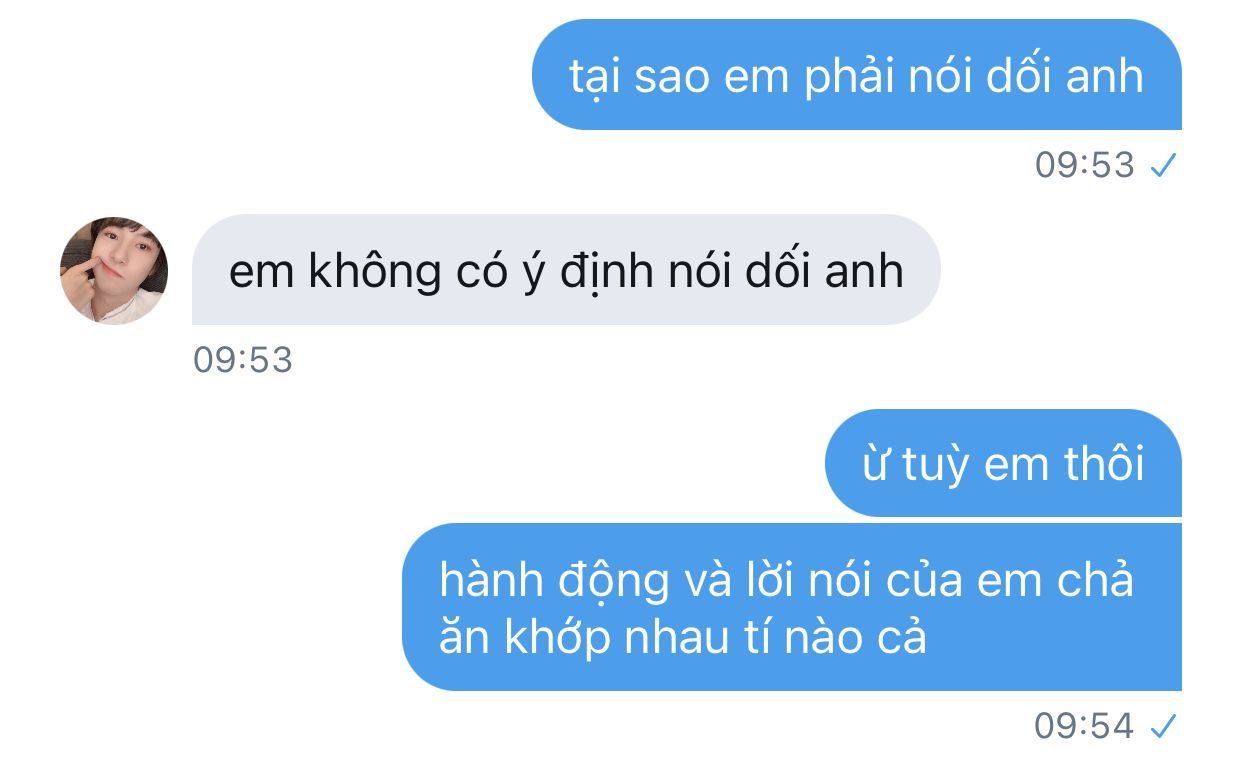Image resolution: width=1242 pixels, height=765 pixels.
Task: Click the 09:53 timestamp under the received message
Action: click(x=243, y=360)
